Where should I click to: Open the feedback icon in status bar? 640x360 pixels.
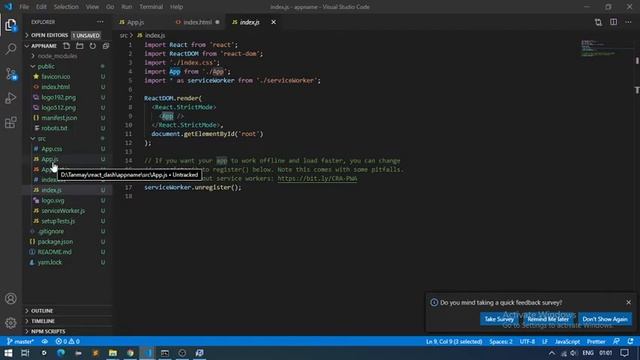[x=616, y=341]
